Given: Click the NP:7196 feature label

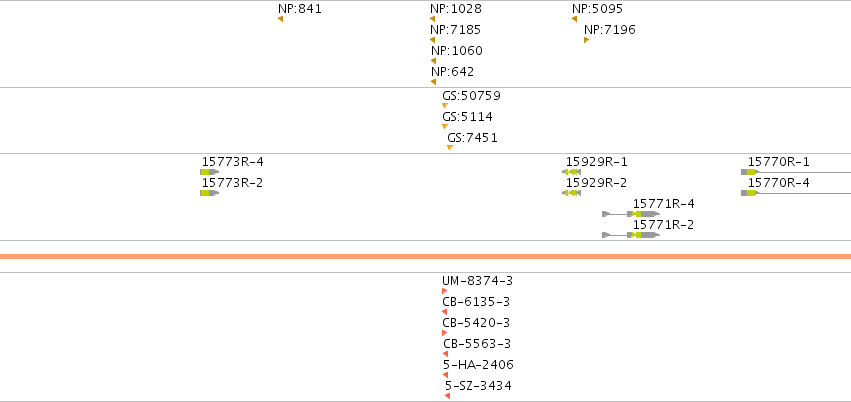Looking at the screenshot, I should (x=609, y=30).
